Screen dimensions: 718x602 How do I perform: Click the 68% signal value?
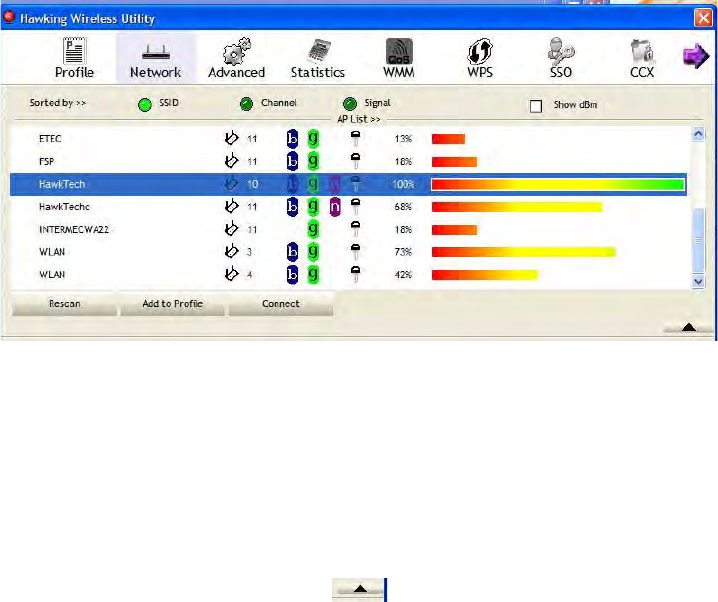click(x=403, y=206)
